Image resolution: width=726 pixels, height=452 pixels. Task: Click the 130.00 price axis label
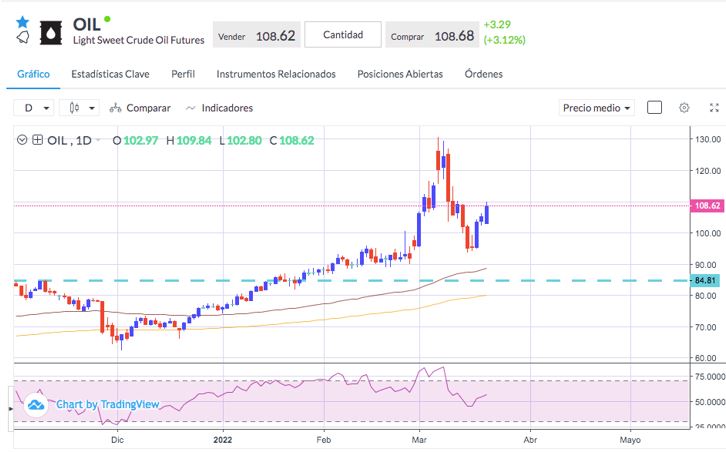coord(708,139)
